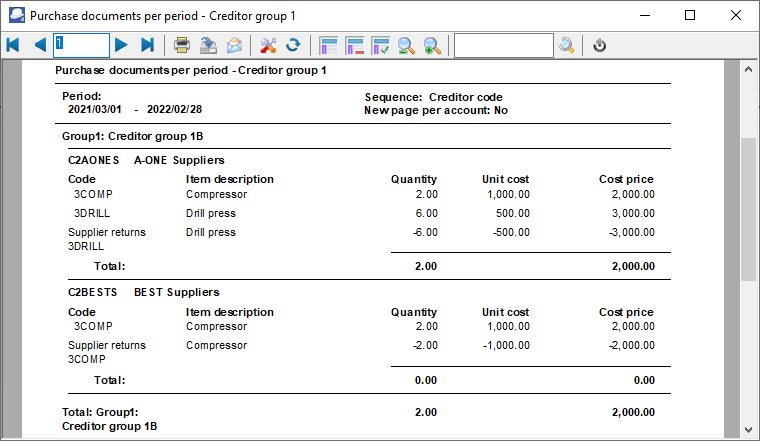The width and height of the screenshot is (760, 441).
Task: Zoom in with the magnifier plus icon
Action: 432,45
